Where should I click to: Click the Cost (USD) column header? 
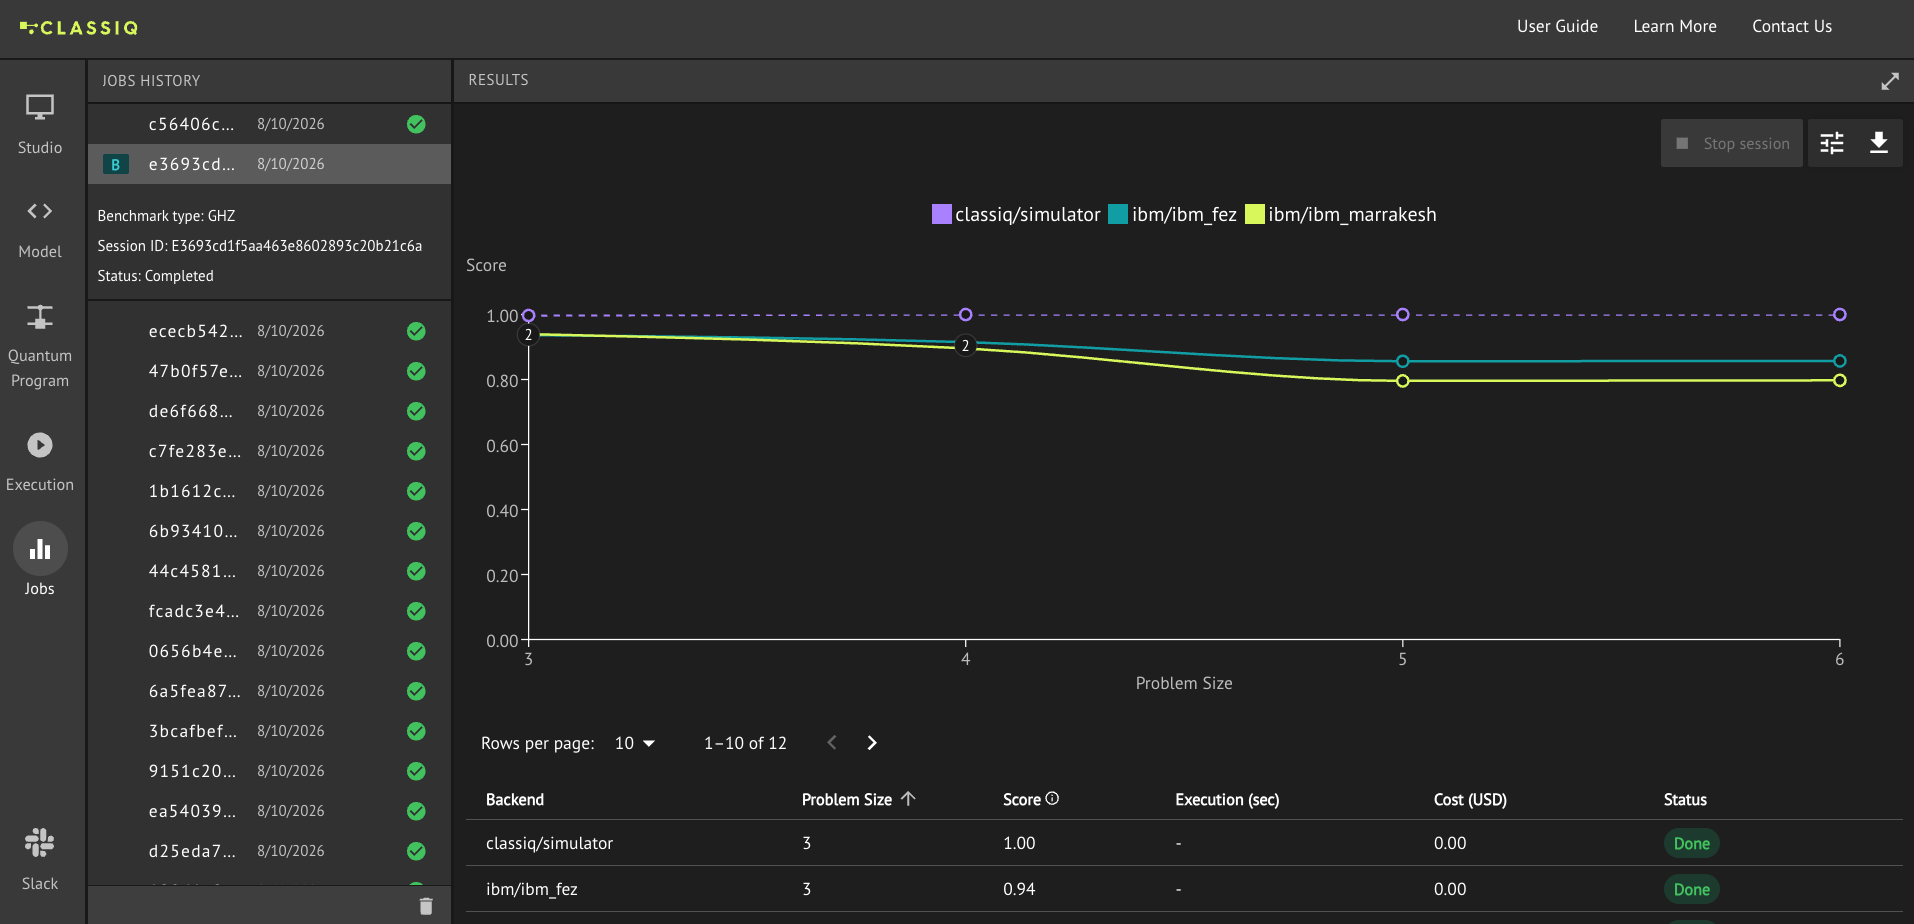point(1470,799)
